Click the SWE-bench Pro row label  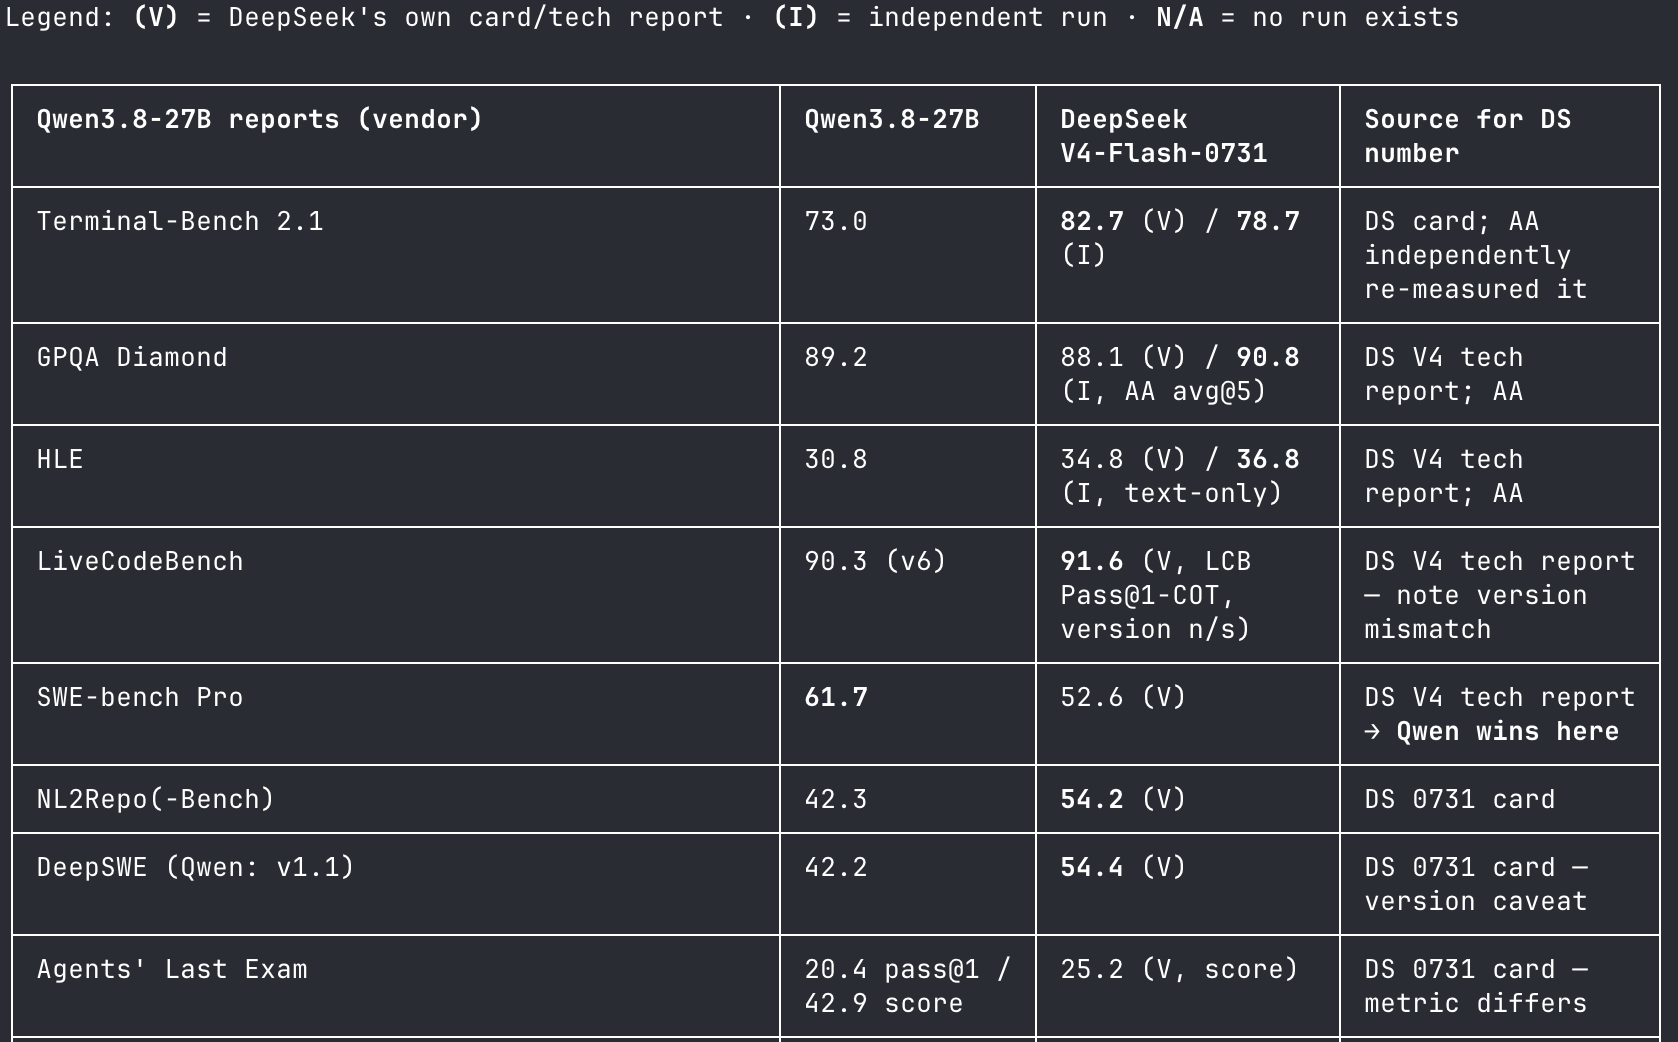(x=140, y=697)
